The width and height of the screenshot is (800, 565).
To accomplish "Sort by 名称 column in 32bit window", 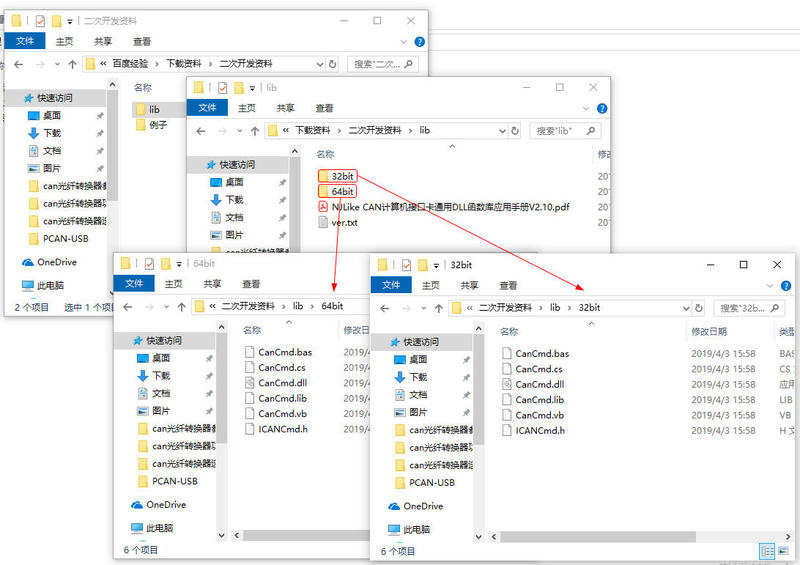I will pyautogui.click(x=509, y=332).
